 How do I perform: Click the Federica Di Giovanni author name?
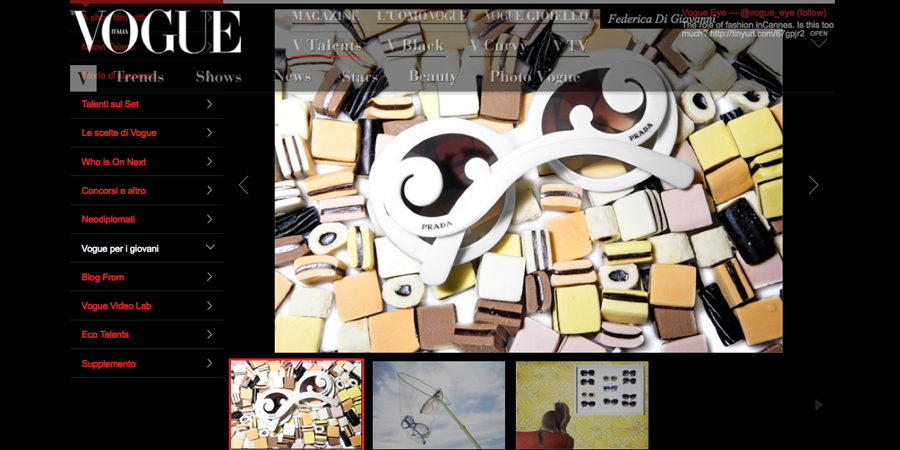click(661, 19)
